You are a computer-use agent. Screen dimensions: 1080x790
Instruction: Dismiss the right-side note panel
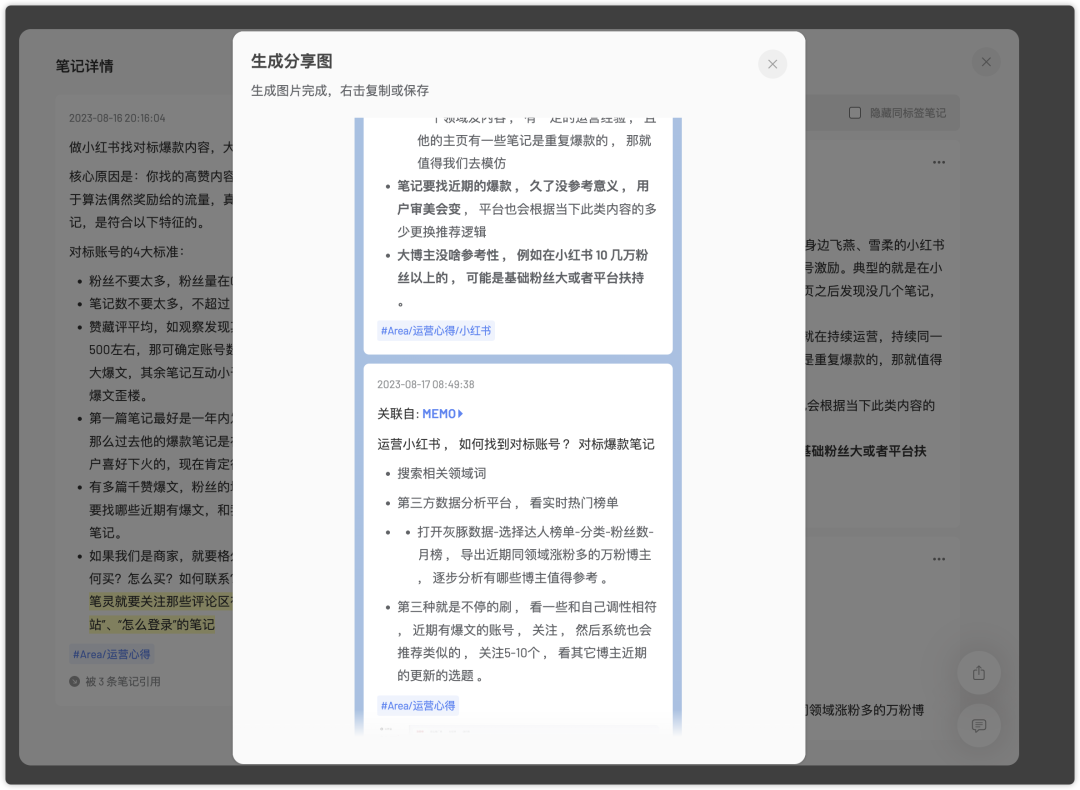pos(985,61)
